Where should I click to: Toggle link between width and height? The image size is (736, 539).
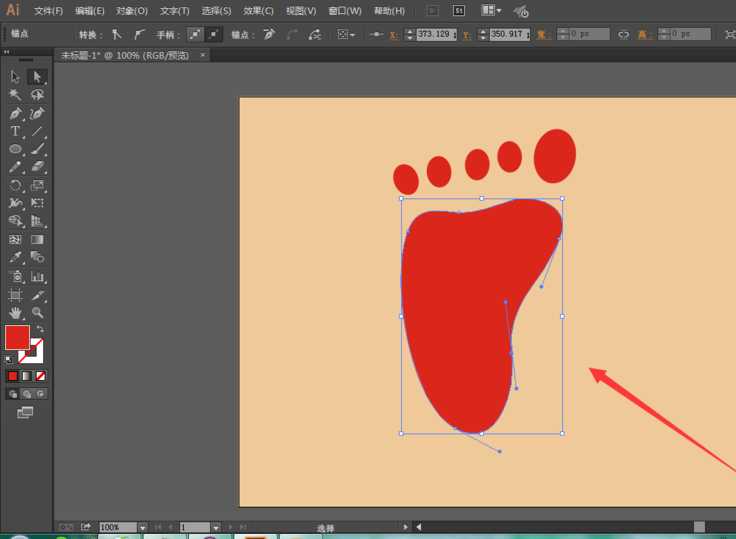[x=623, y=34]
